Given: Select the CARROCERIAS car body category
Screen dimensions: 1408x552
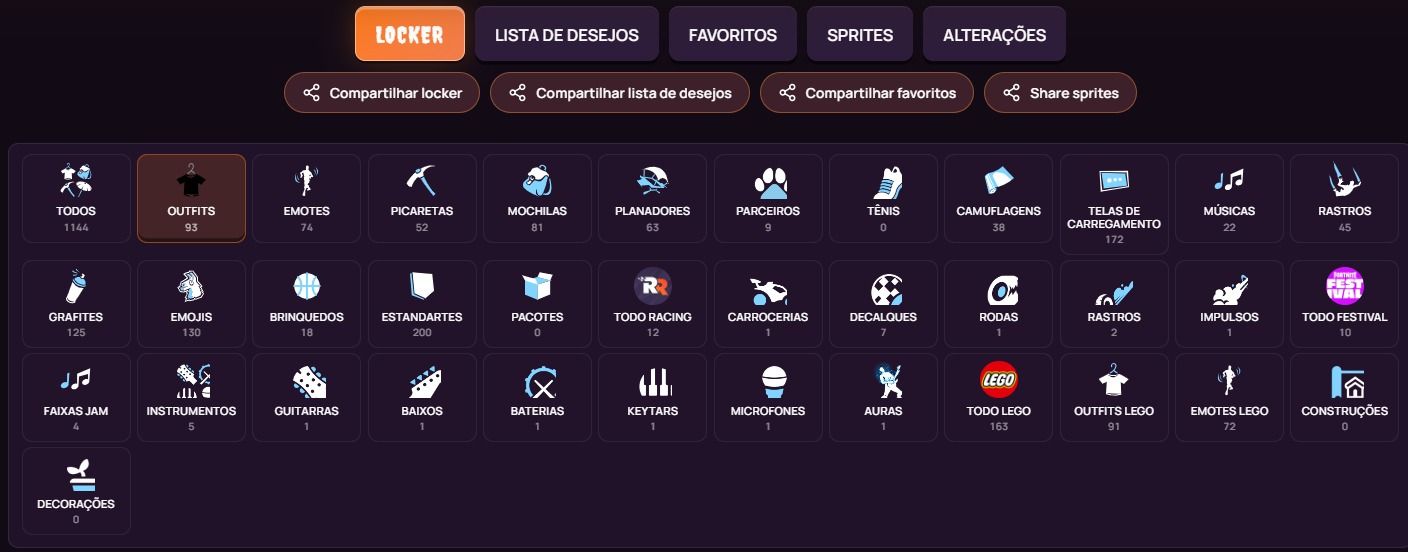Looking at the screenshot, I should point(768,304).
